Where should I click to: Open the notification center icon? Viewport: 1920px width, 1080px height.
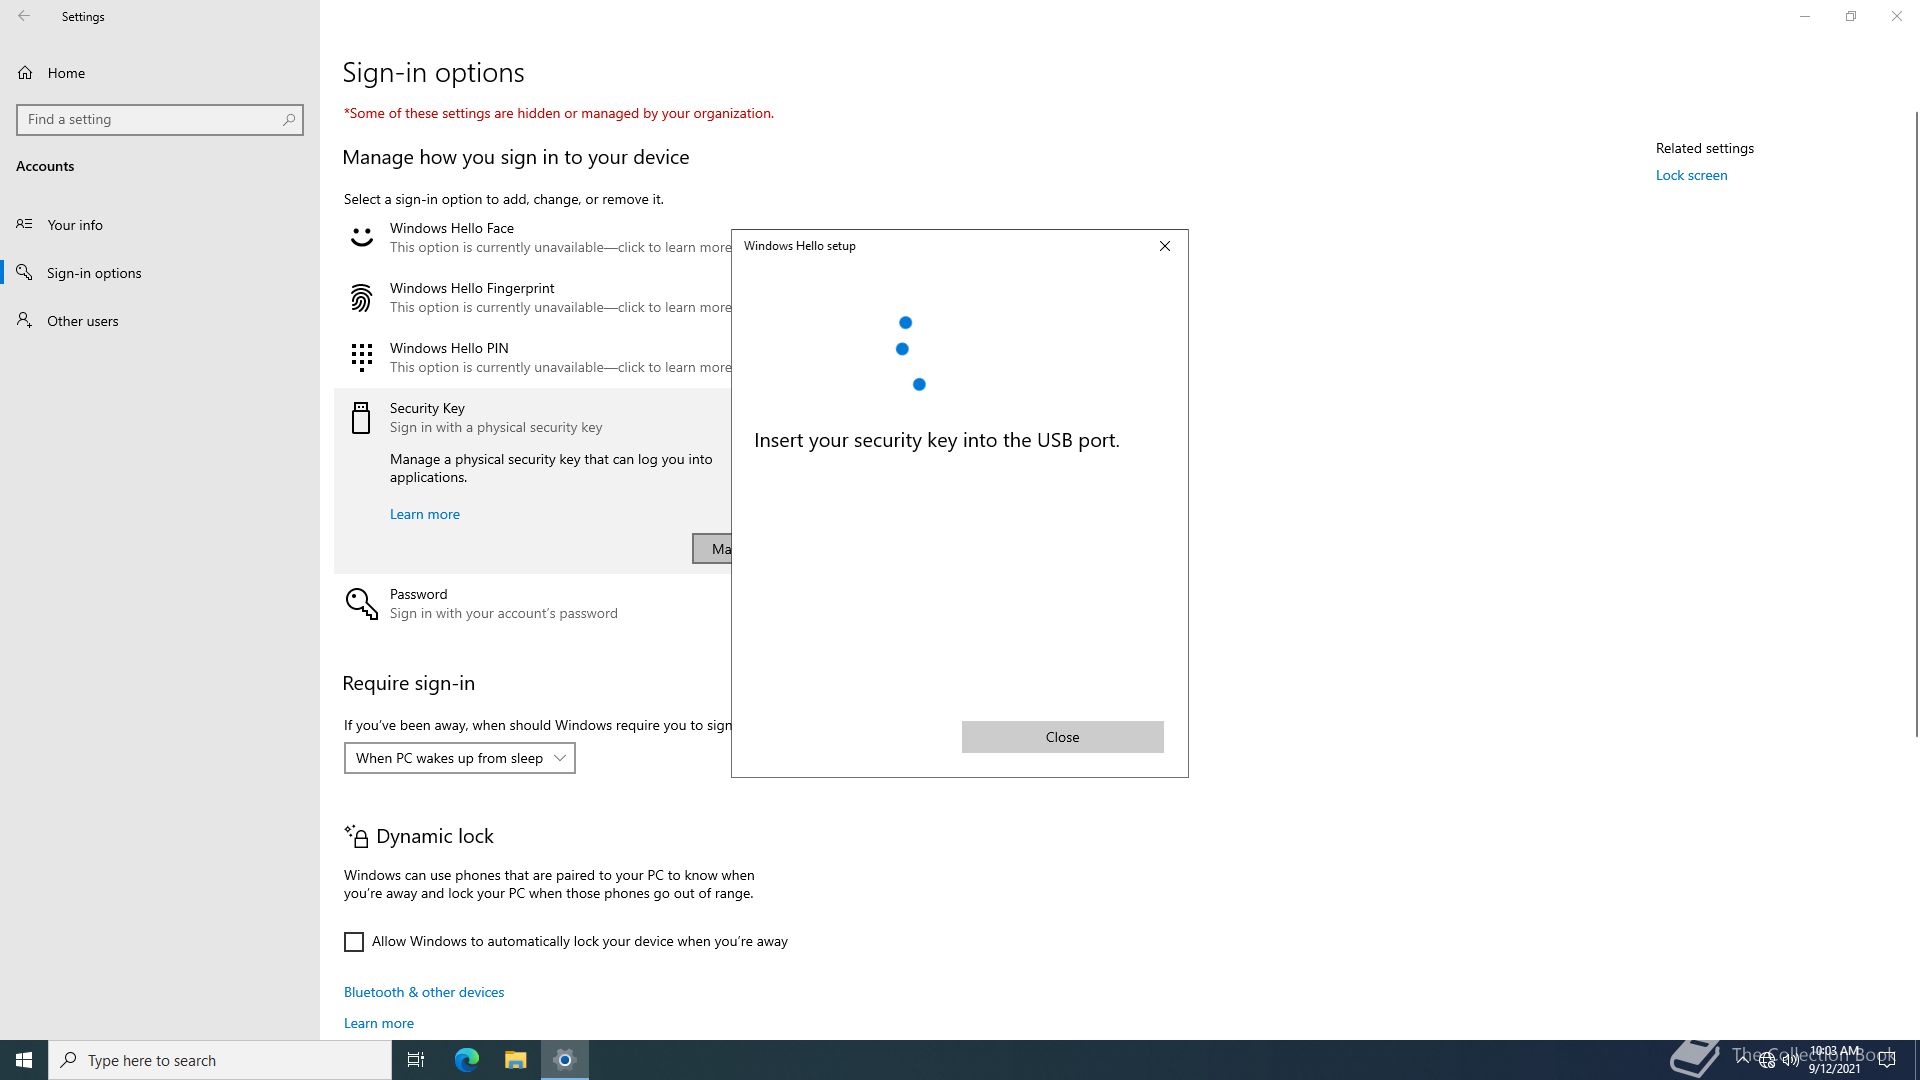pos(1887,1060)
